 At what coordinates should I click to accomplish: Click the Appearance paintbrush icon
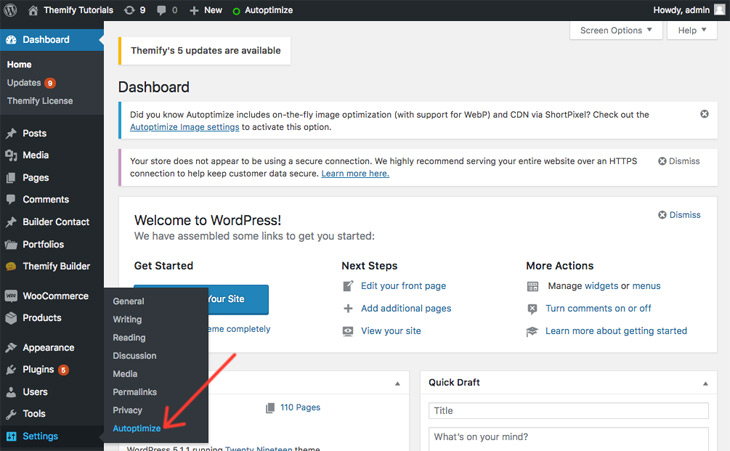11,348
